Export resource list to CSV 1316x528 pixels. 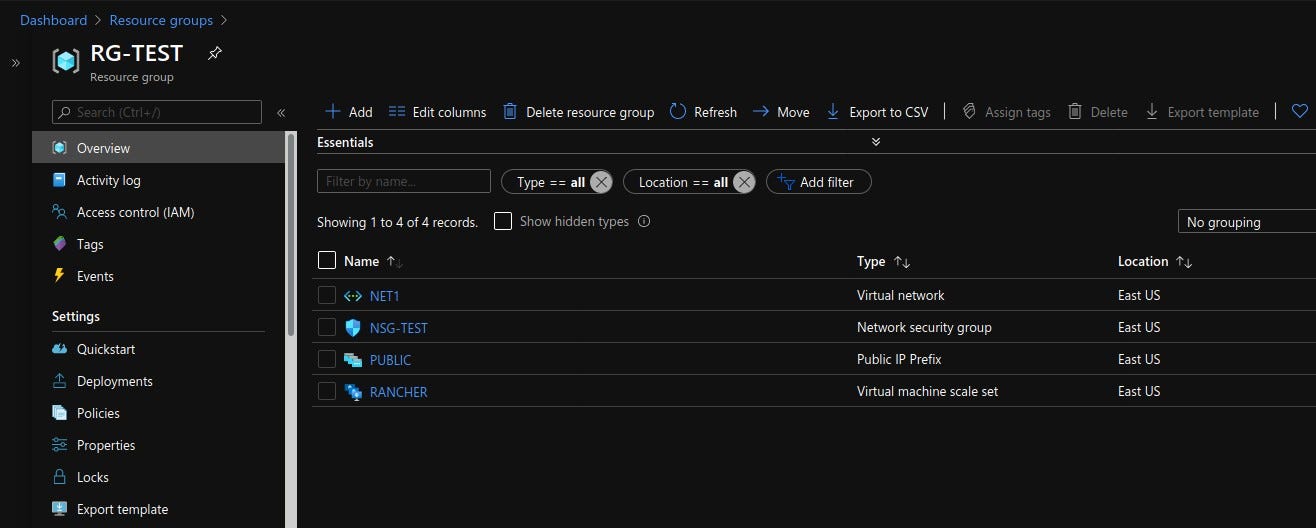click(x=877, y=112)
